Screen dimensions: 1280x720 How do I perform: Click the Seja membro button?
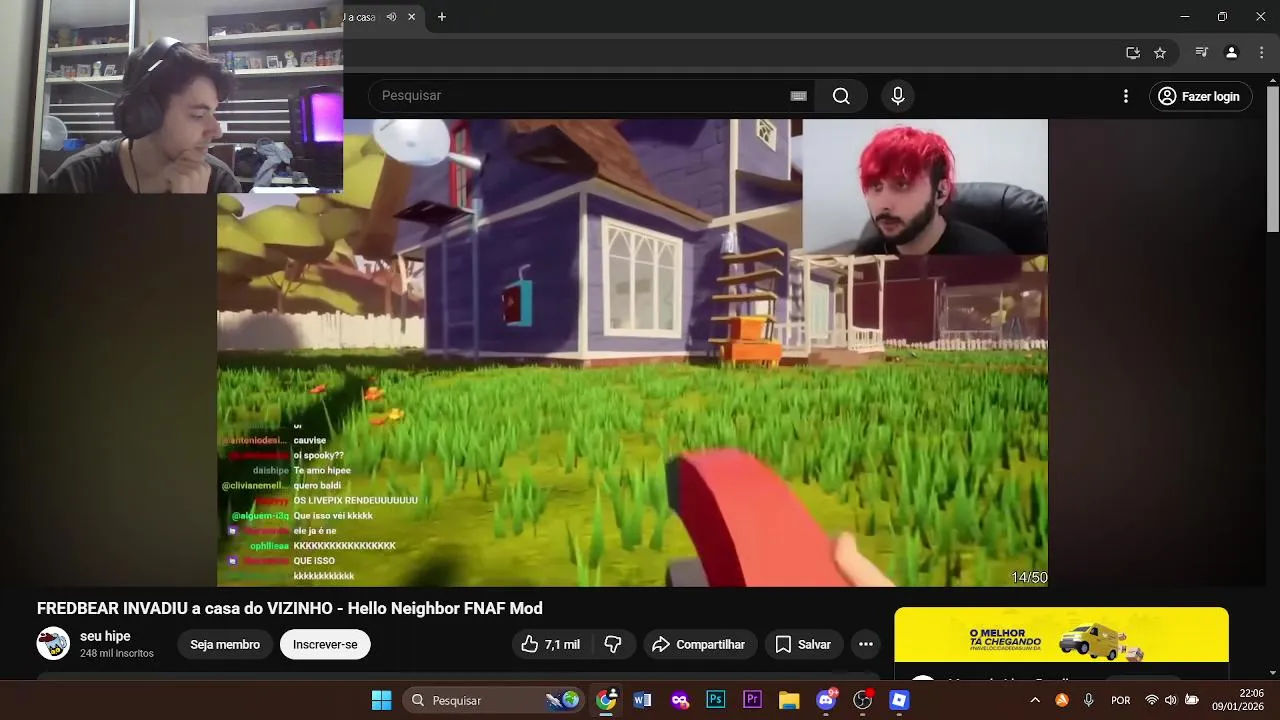point(225,645)
